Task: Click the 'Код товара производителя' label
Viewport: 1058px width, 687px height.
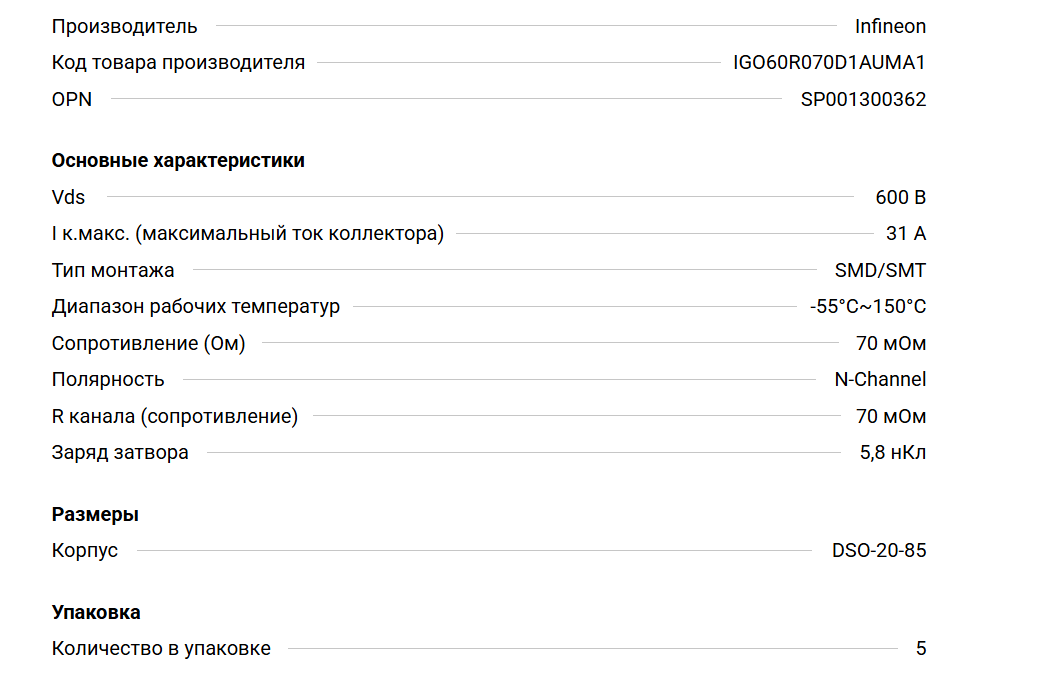Action: click(x=178, y=63)
